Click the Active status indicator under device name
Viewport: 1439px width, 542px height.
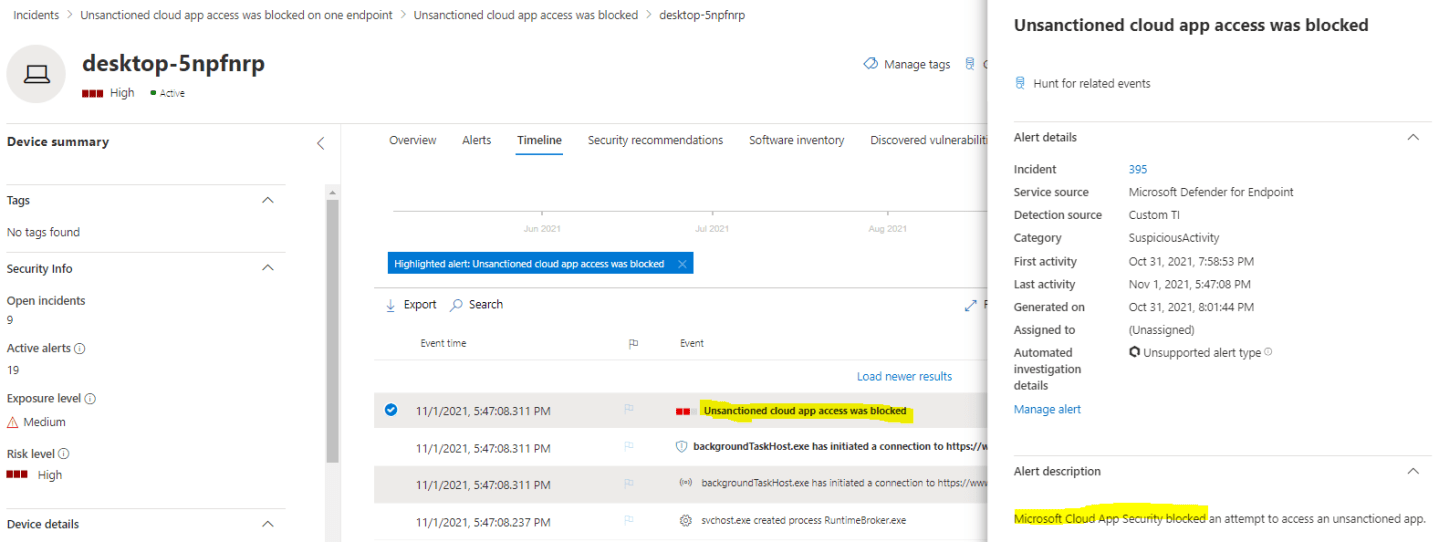click(x=167, y=93)
